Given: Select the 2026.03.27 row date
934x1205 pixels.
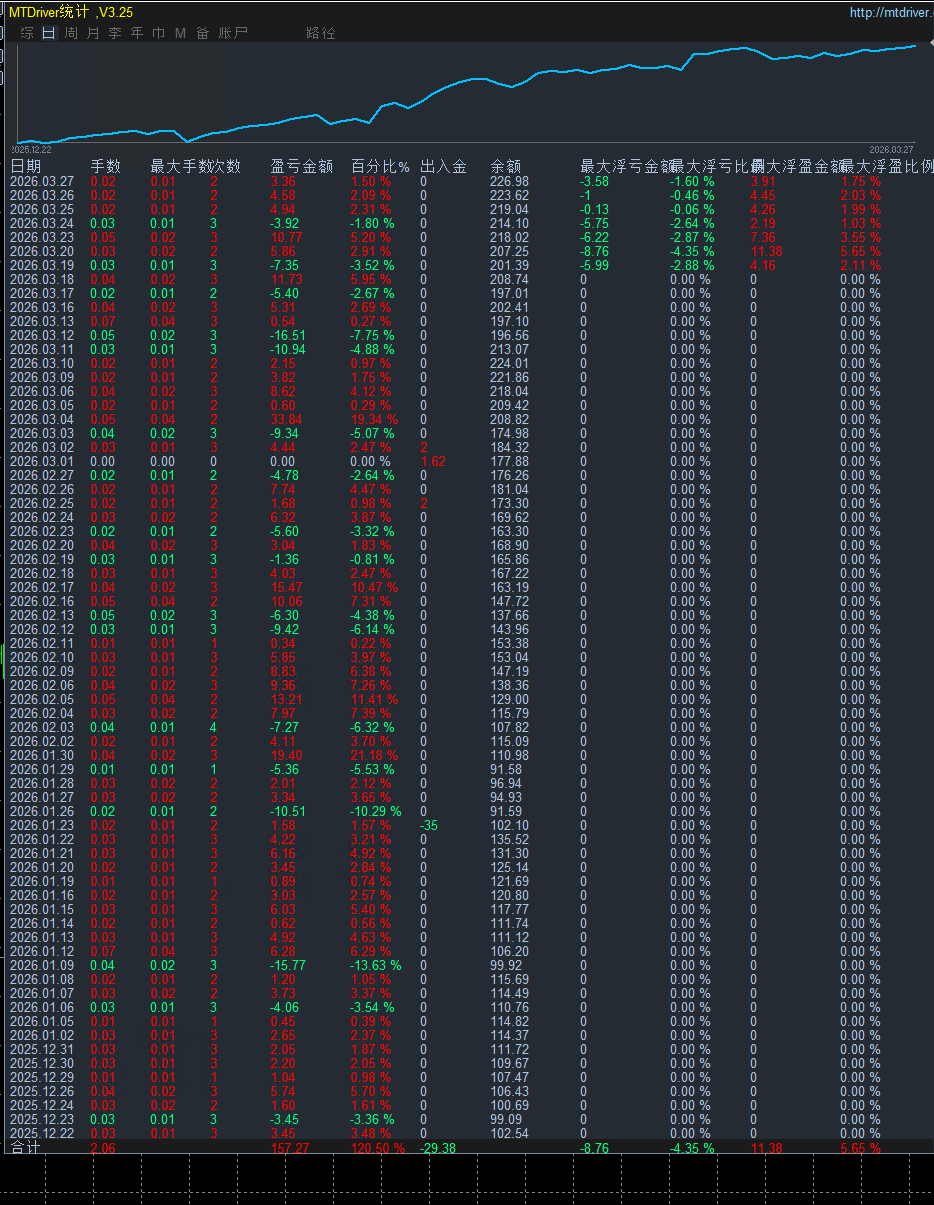Looking at the screenshot, I should click(42, 182).
